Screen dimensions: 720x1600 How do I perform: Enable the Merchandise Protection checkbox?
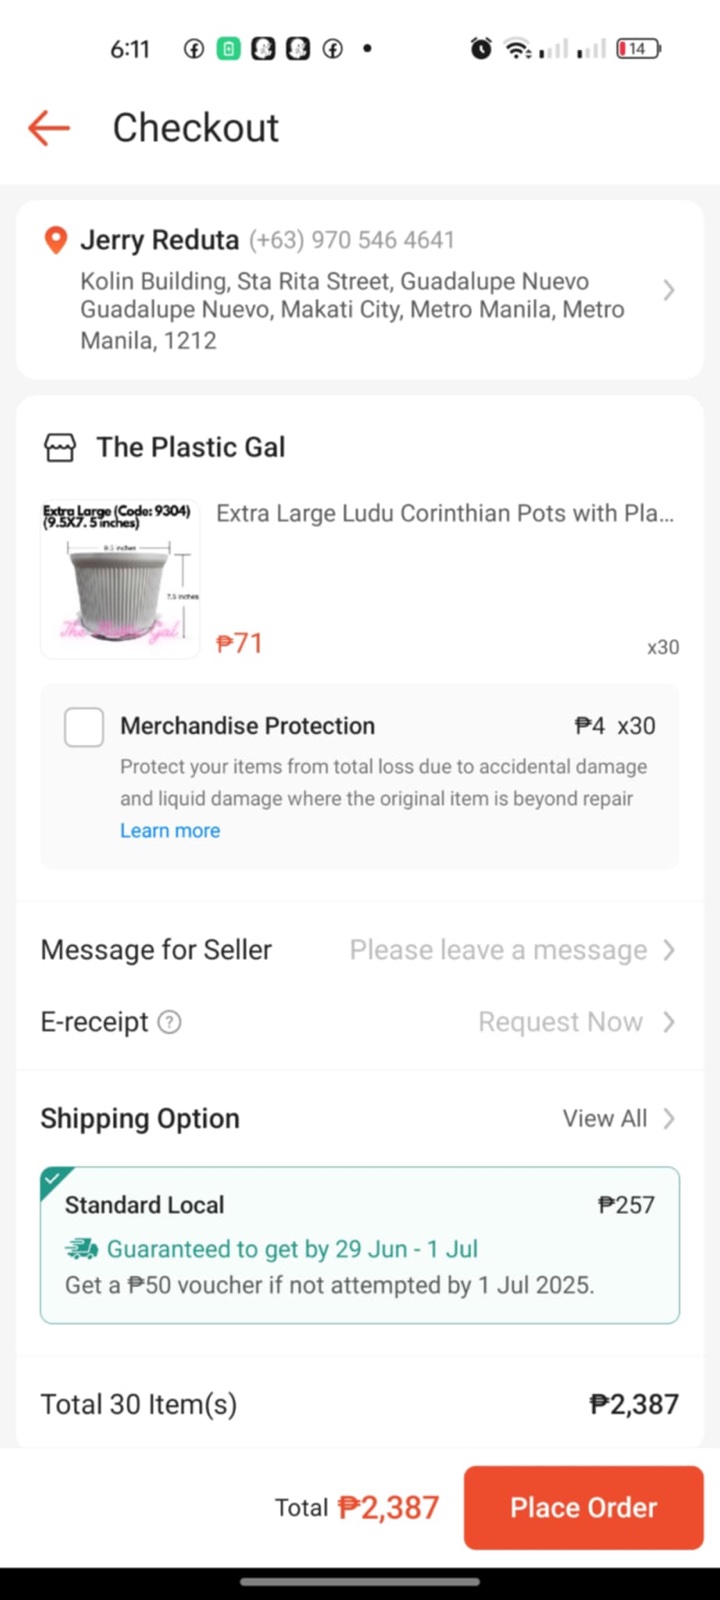click(84, 727)
